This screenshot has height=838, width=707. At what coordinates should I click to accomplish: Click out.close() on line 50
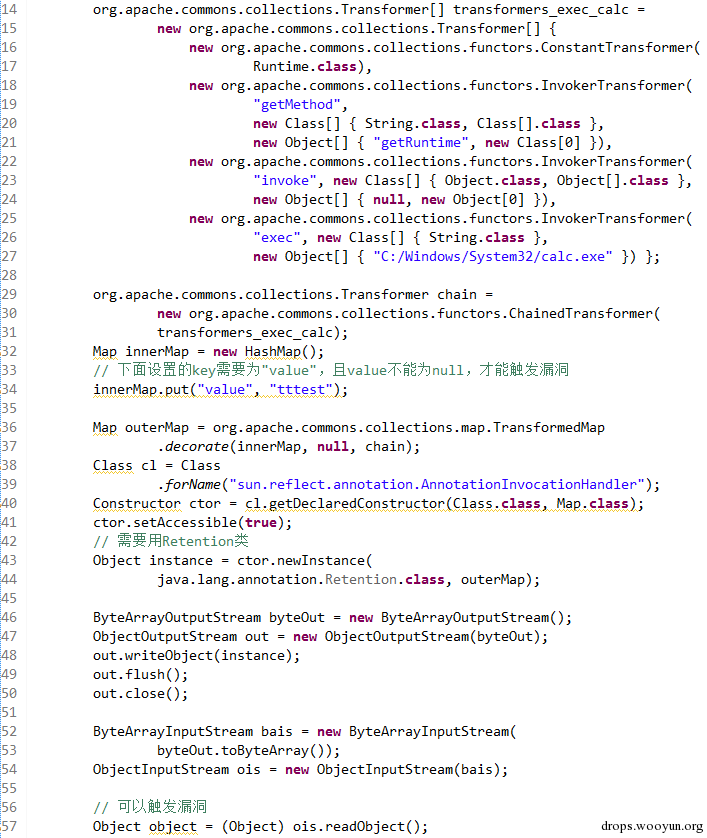(137, 694)
